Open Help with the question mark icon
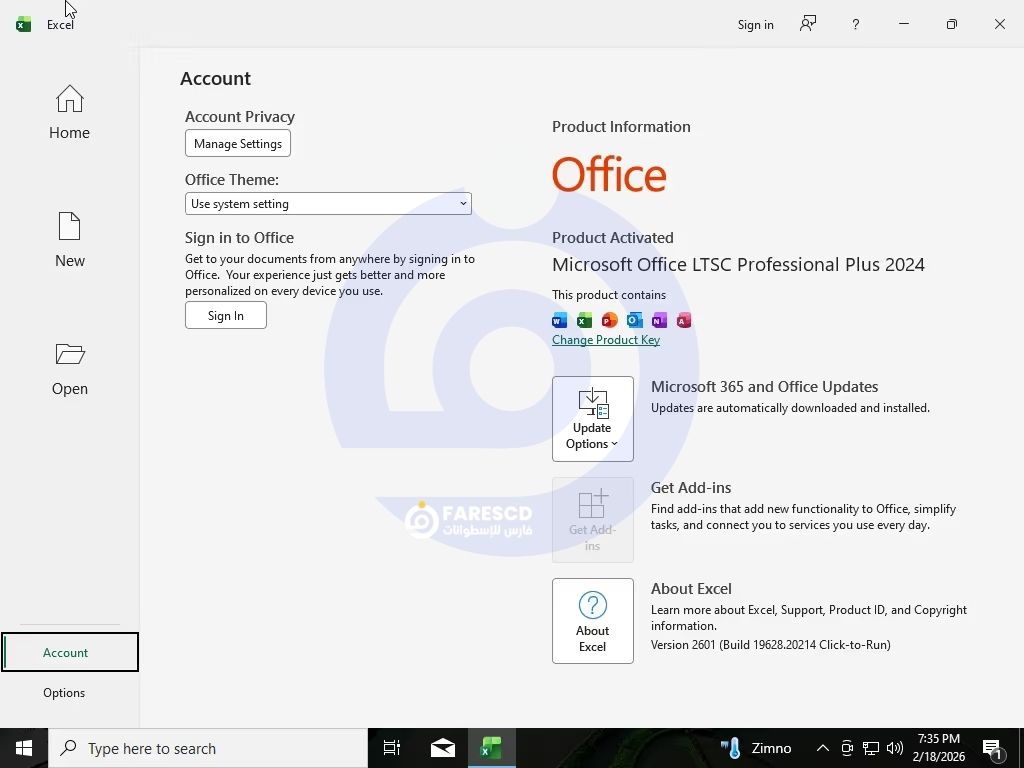 855,24
